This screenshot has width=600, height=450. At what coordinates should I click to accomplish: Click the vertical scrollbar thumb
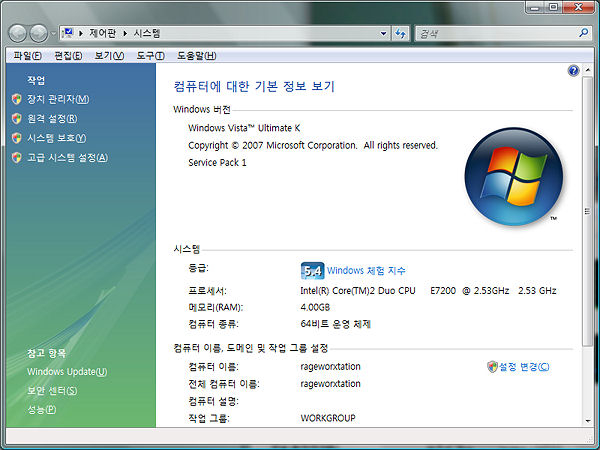point(587,211)
